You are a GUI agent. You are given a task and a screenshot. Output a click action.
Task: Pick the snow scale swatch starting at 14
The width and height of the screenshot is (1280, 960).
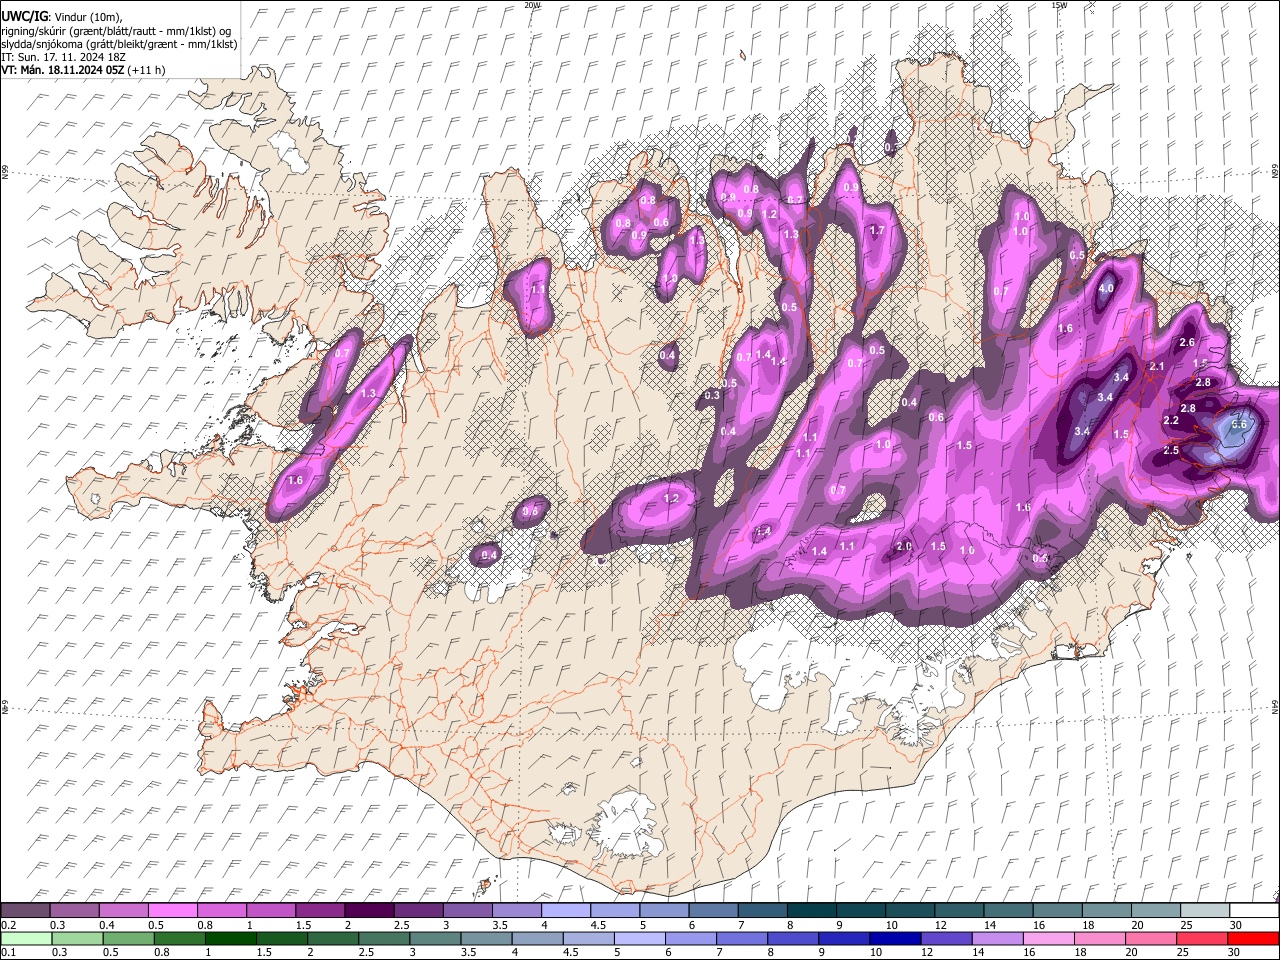point(1009,911)
